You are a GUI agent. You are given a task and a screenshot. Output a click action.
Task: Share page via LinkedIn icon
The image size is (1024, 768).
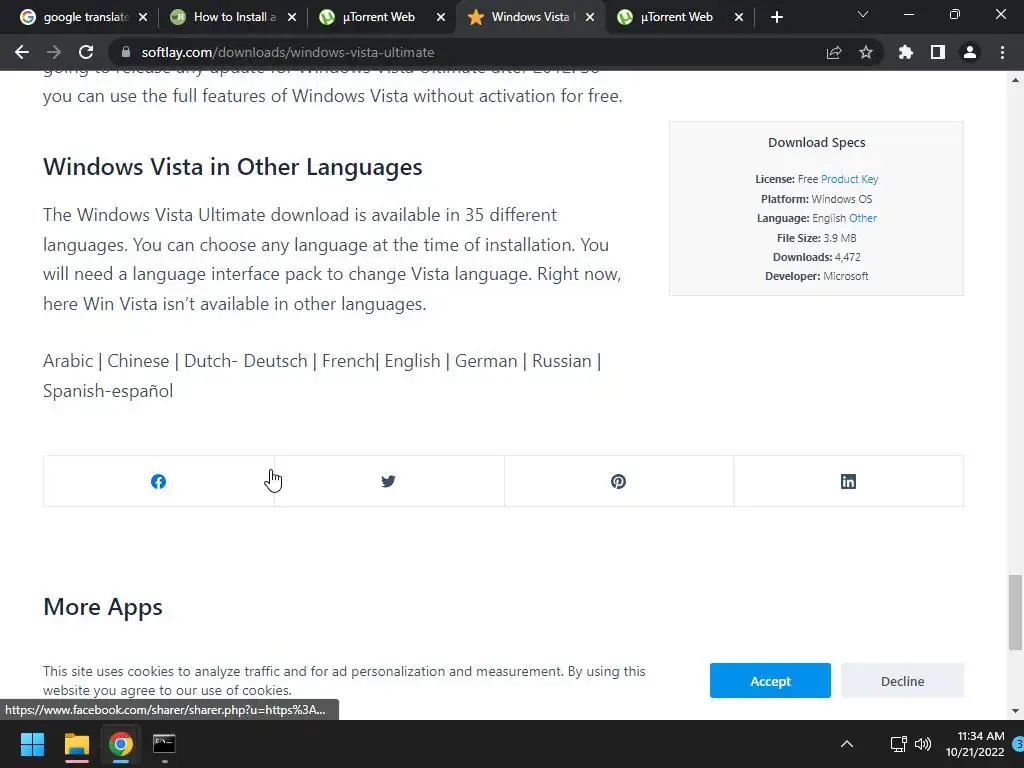pos(848,481)
